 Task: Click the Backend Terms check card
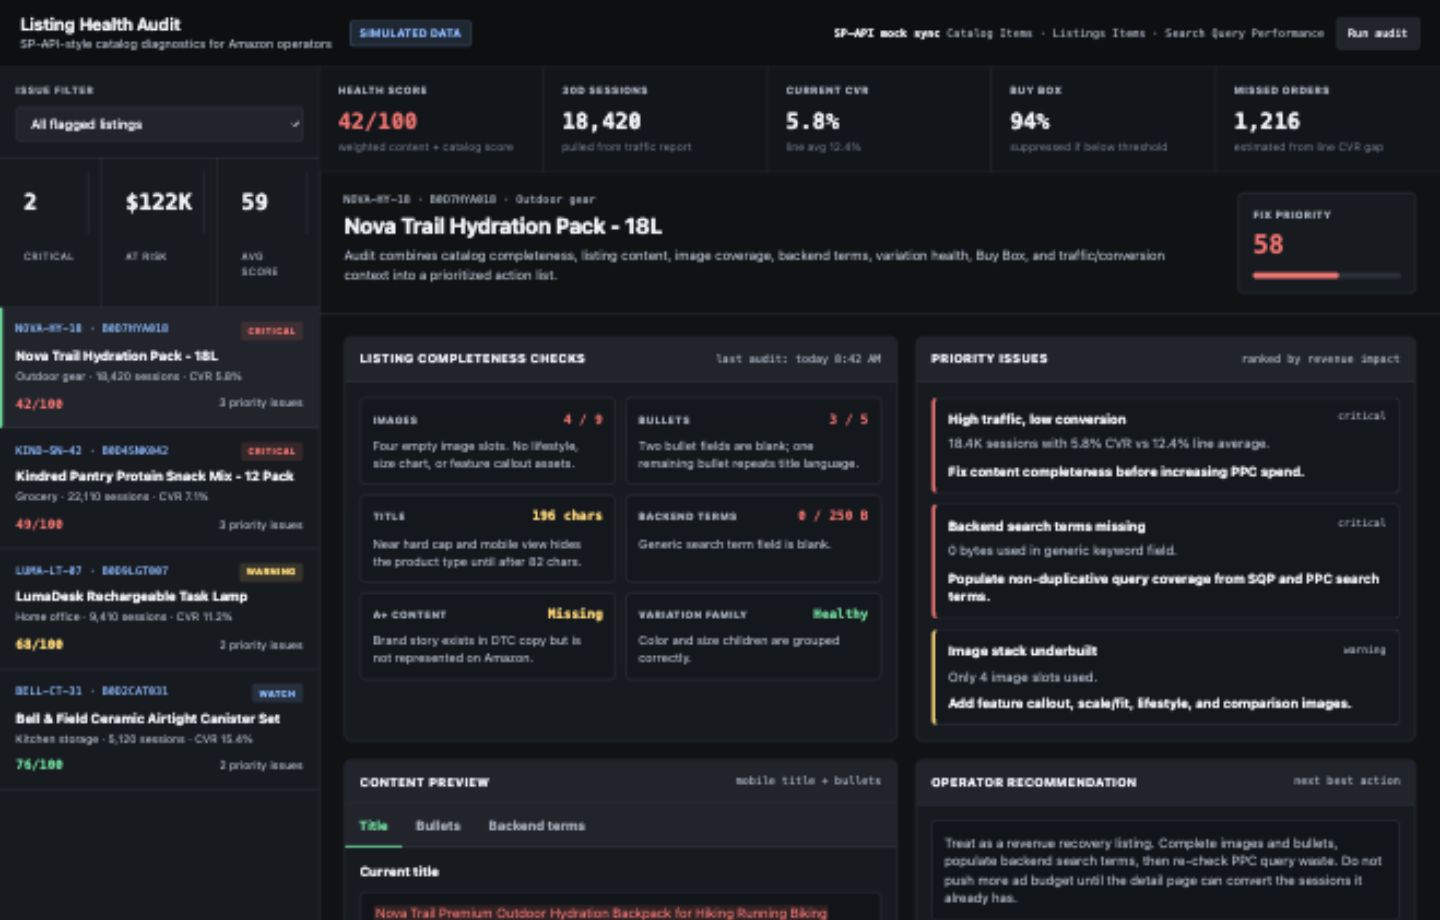click(x=753, y=538)
